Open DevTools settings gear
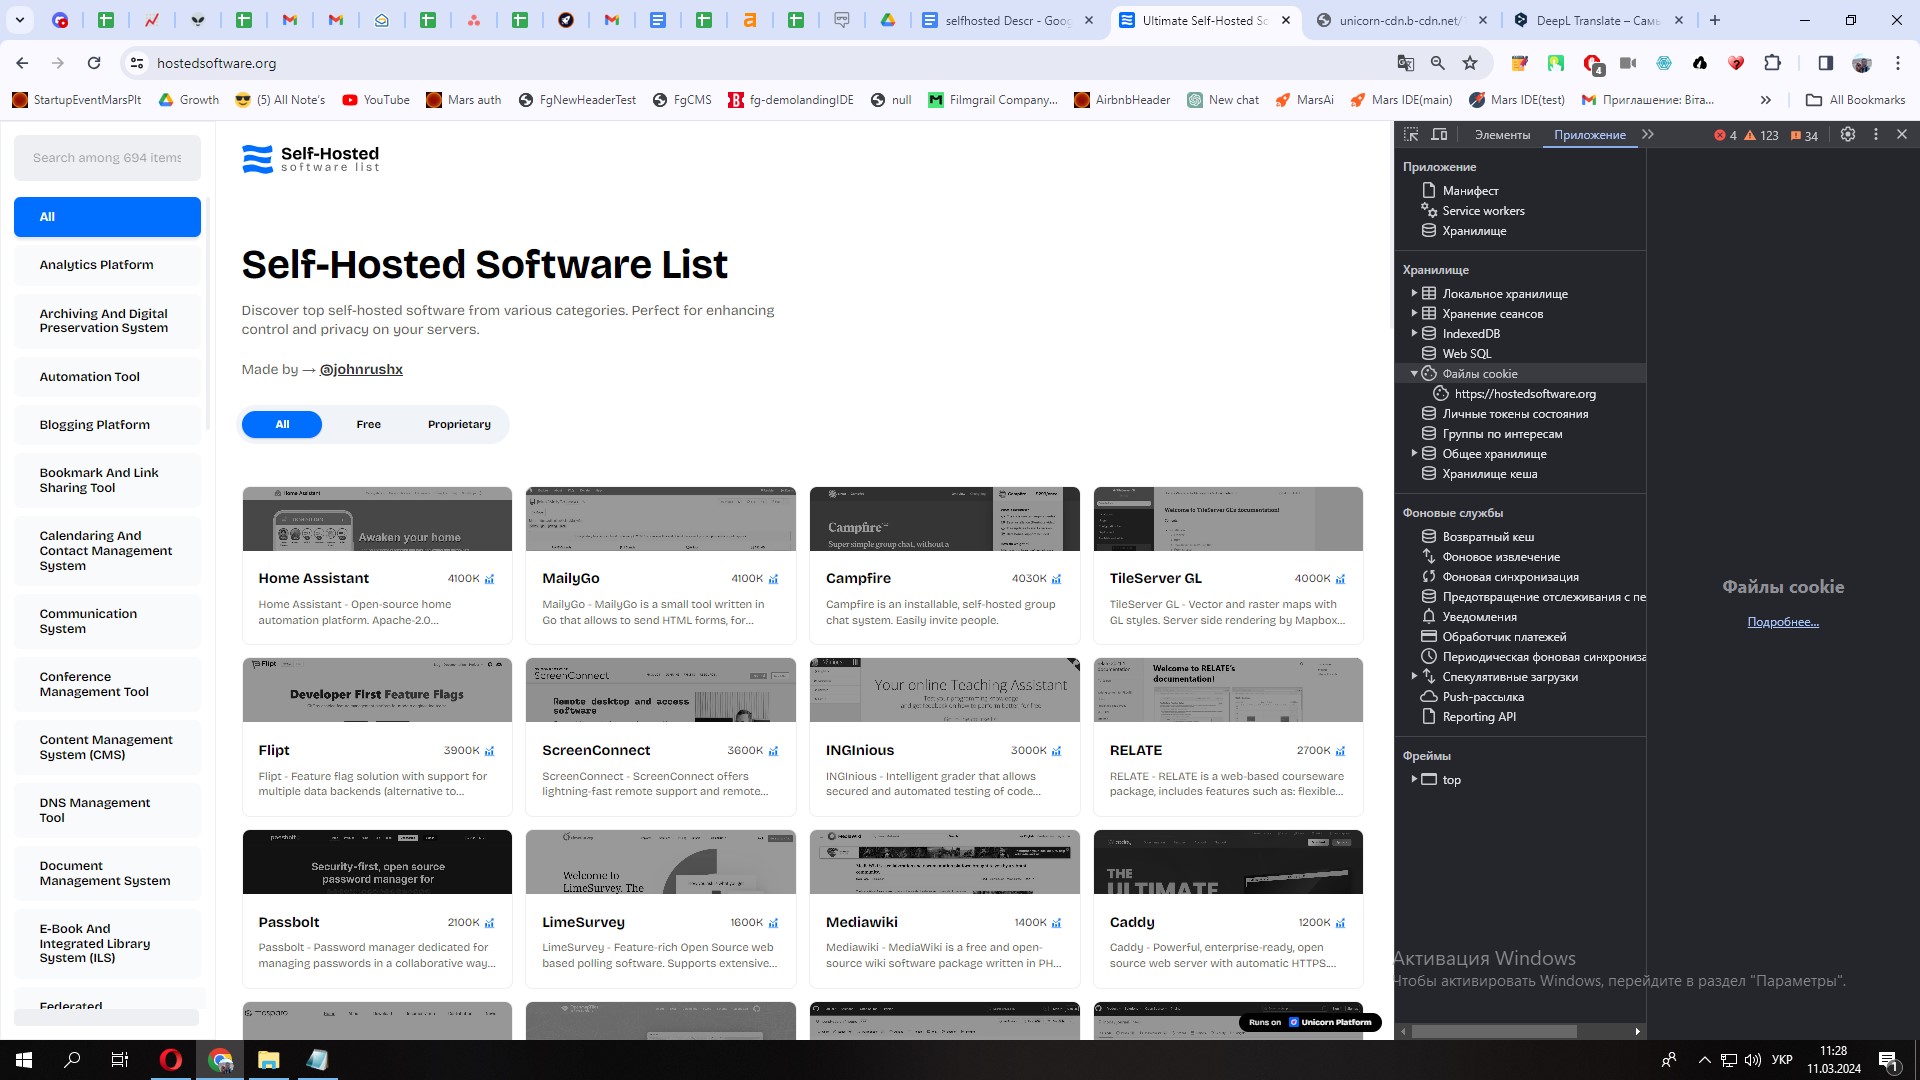Image resolution: width=1920 pixels, height=1080 pixels. (1848, 135)
